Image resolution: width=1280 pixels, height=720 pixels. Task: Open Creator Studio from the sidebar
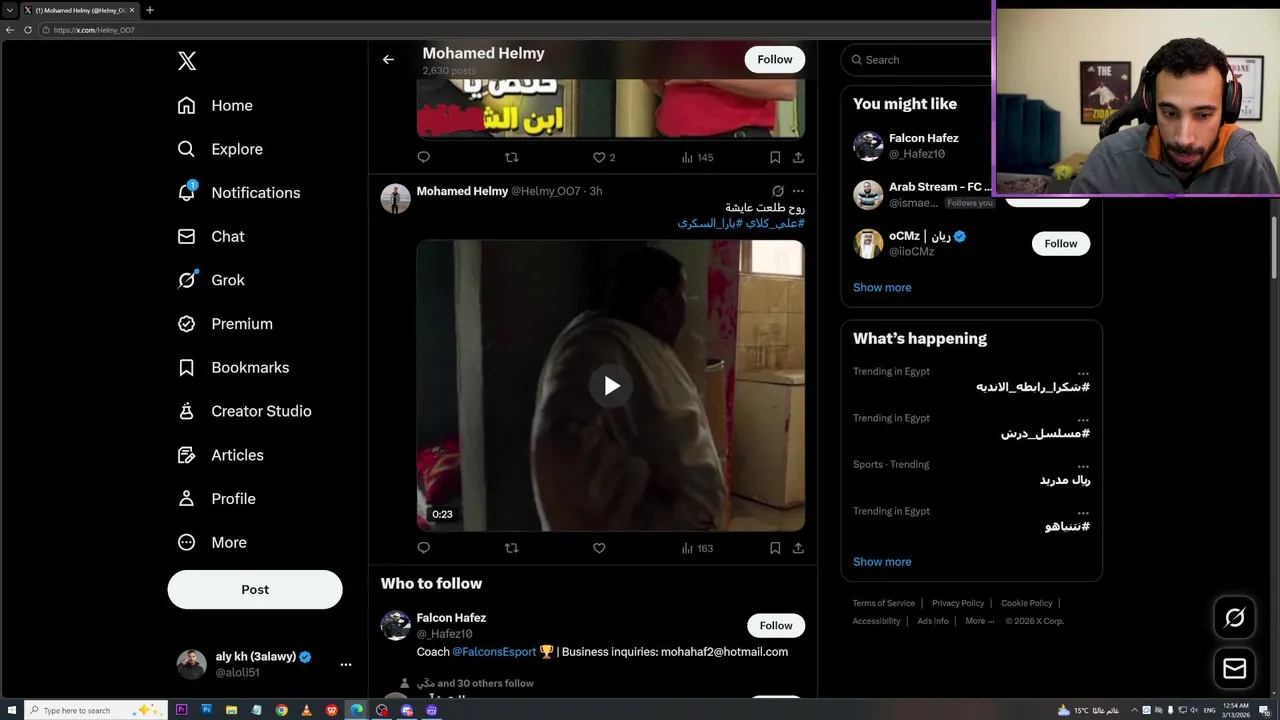coord(244,411)
